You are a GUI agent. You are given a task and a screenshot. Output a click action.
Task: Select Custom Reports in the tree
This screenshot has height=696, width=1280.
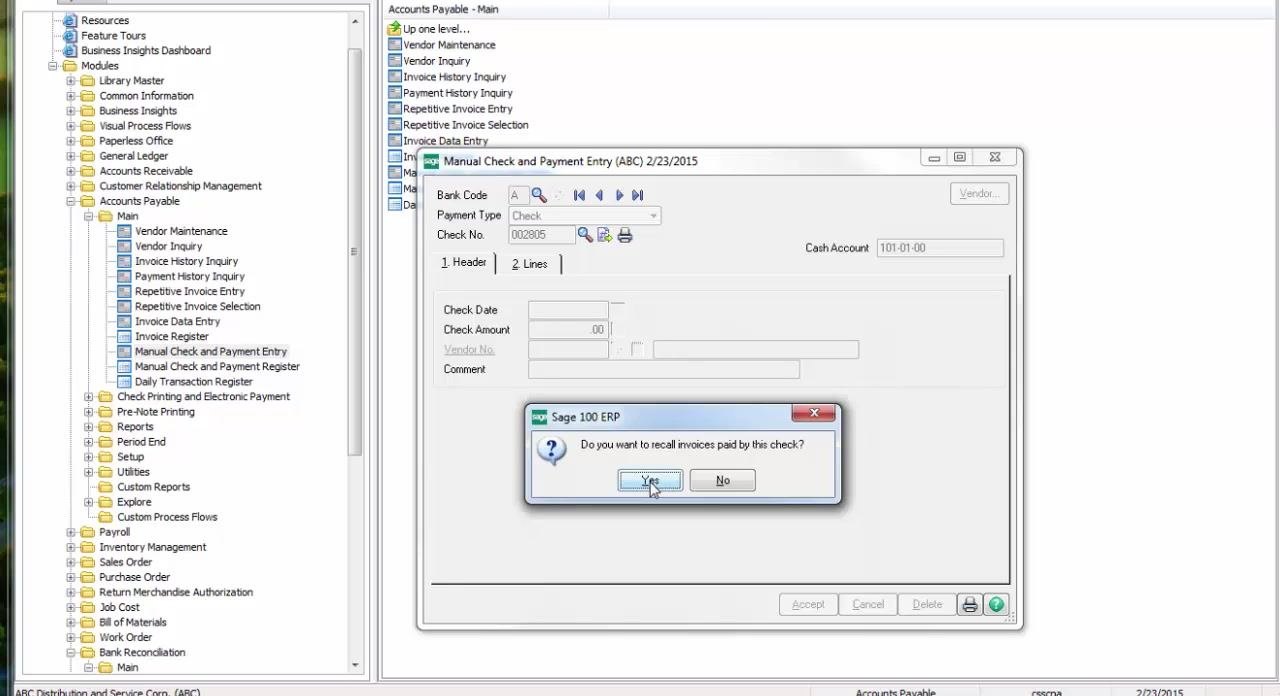point(153,487)
